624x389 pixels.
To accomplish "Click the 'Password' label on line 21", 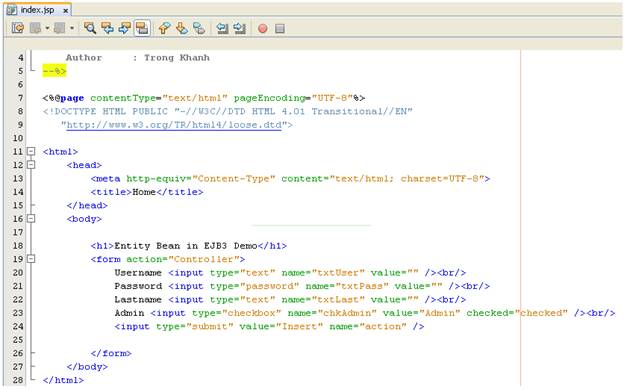I will point(138,286).
